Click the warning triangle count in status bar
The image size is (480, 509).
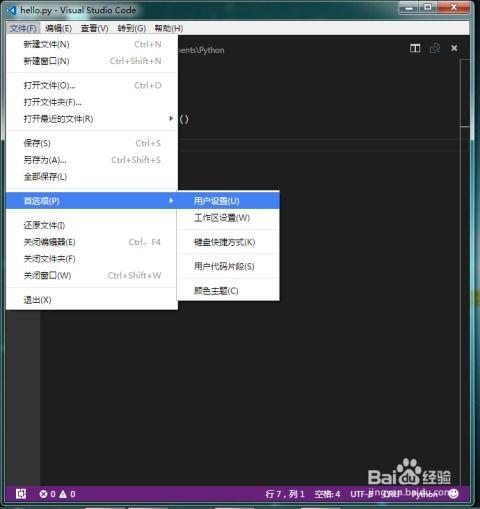[x=67, y=494]
